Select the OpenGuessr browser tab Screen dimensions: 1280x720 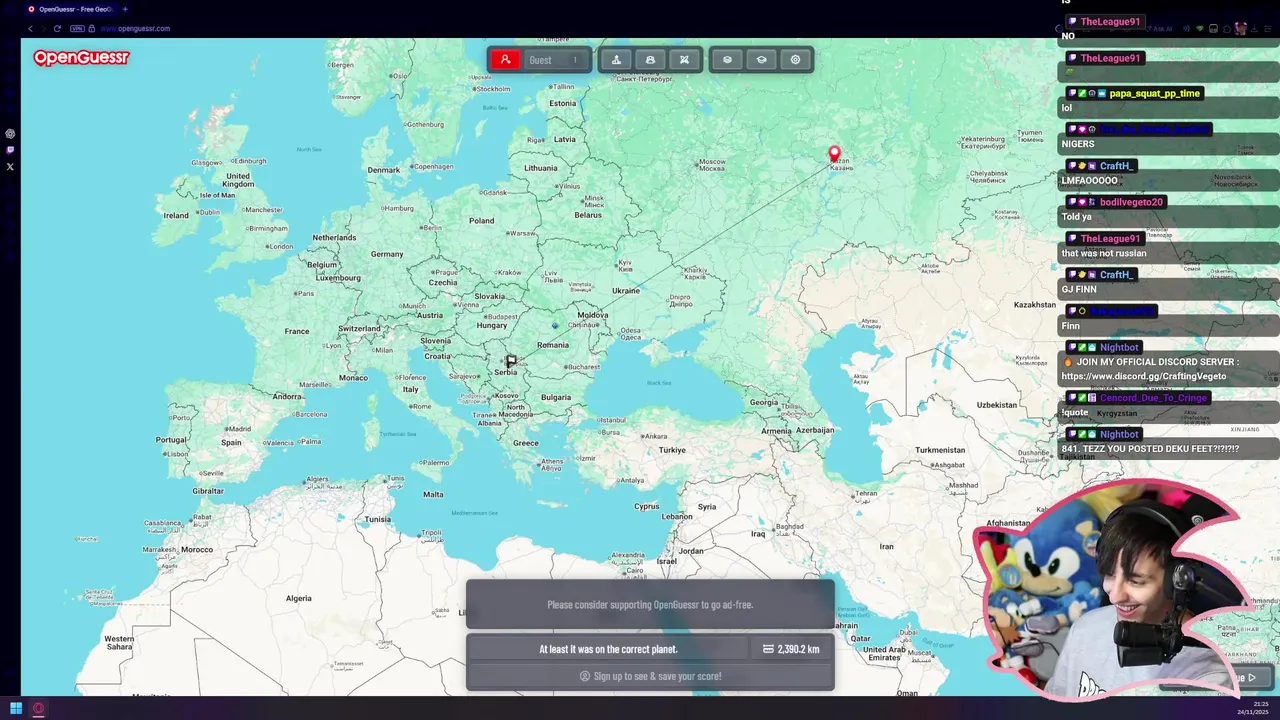(x=70, y=9)
